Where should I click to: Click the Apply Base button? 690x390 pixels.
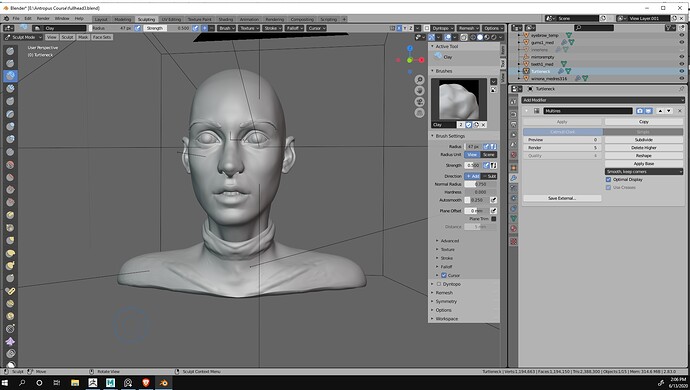[x=644, y=163]
